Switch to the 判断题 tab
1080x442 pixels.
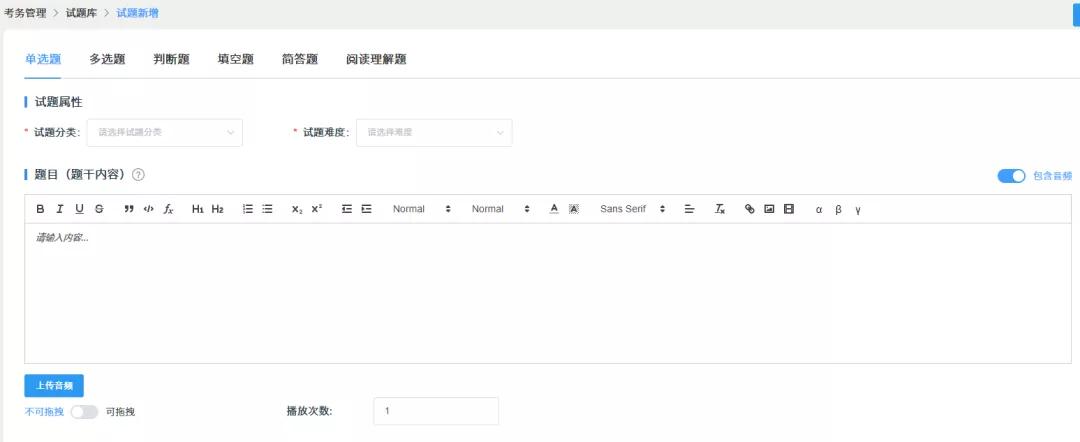coord(172,59)
